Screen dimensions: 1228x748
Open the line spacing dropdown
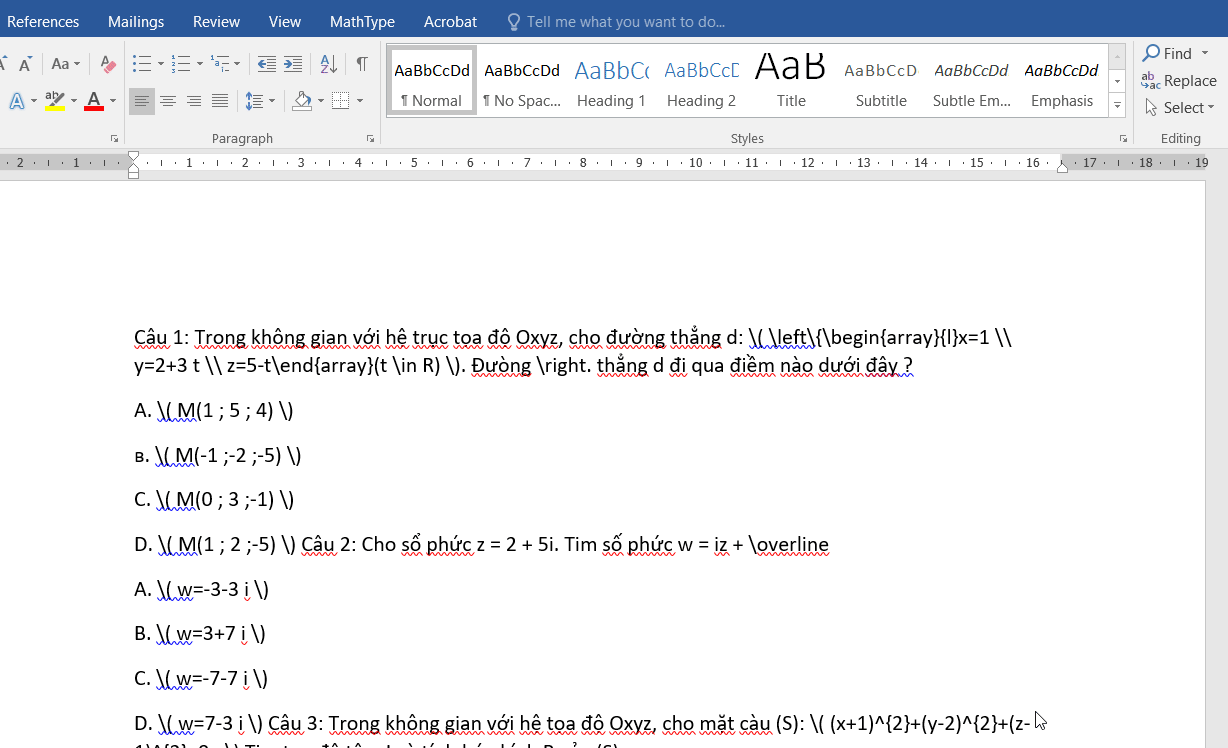click(x=260, y=101)
